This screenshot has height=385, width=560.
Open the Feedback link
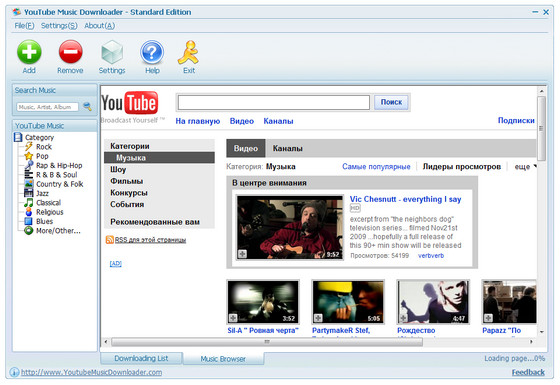pos(528,372)
